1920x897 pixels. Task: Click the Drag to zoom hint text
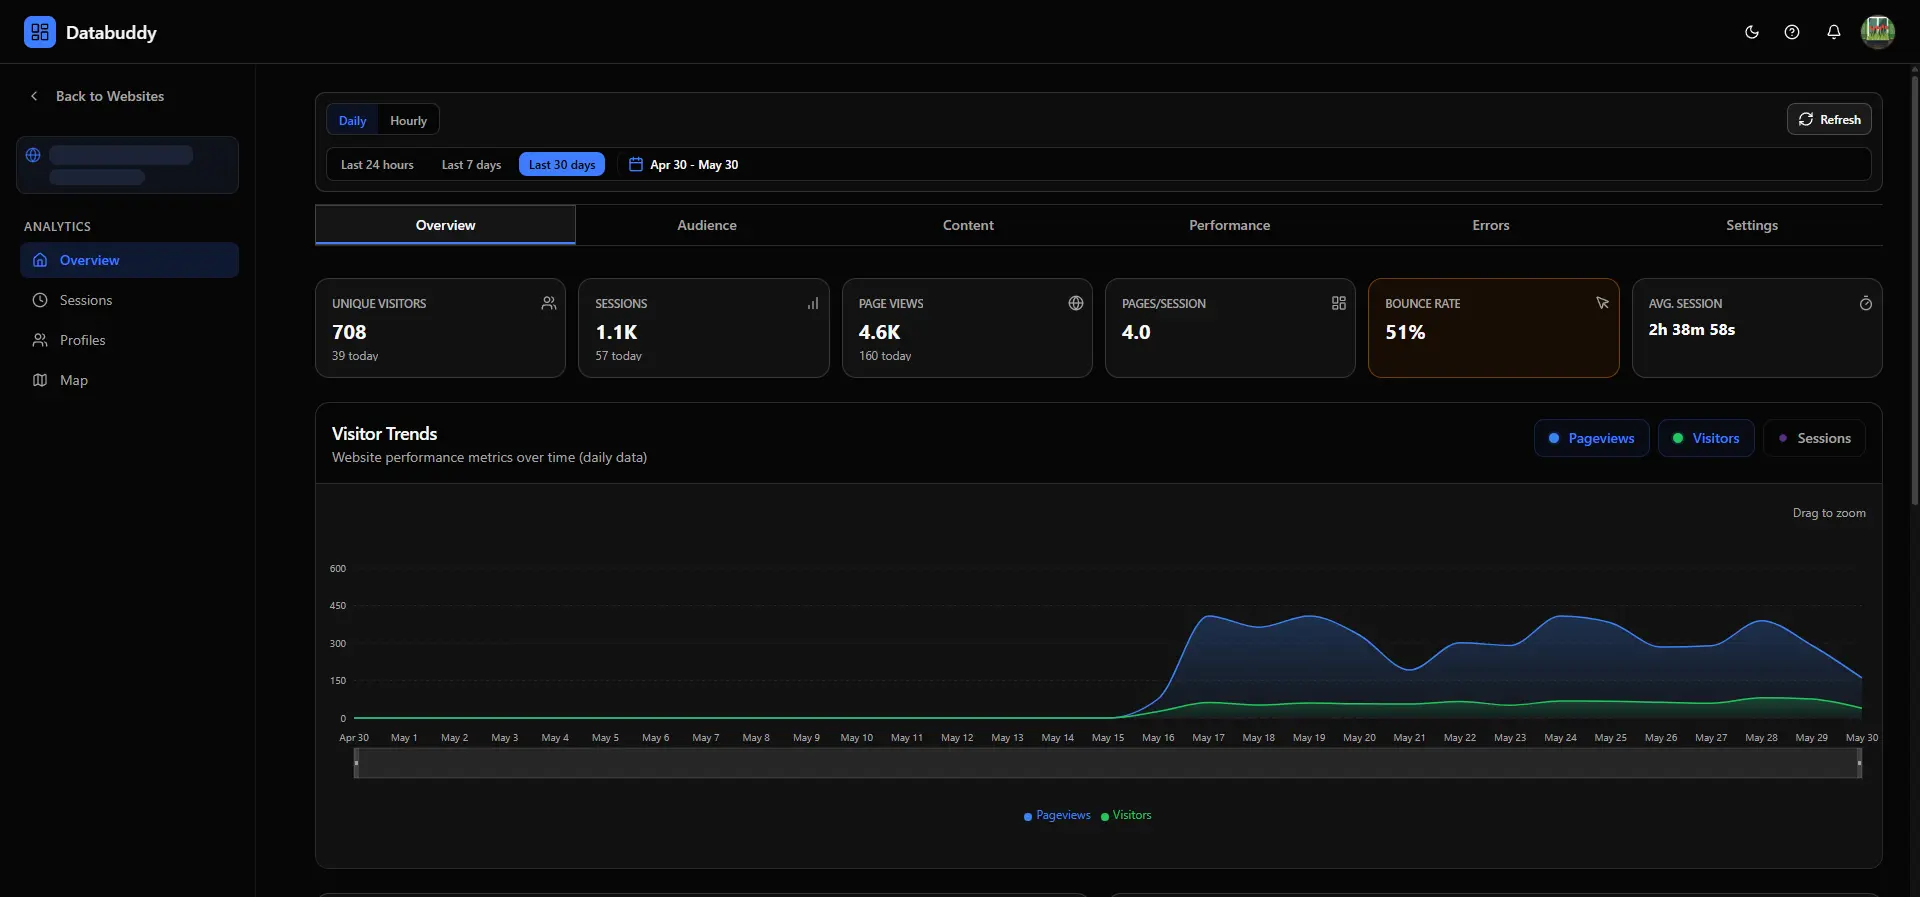1829,513
